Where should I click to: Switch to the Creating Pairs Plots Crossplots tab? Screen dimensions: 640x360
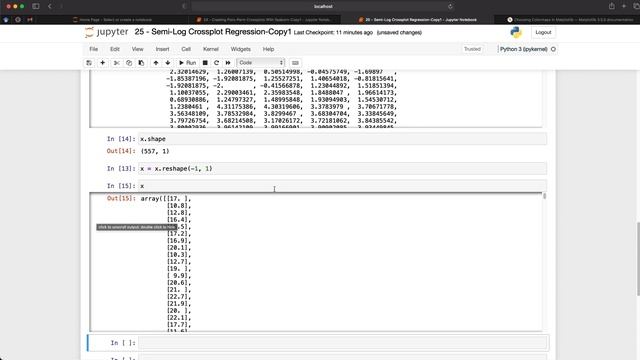tap(264, 20)
